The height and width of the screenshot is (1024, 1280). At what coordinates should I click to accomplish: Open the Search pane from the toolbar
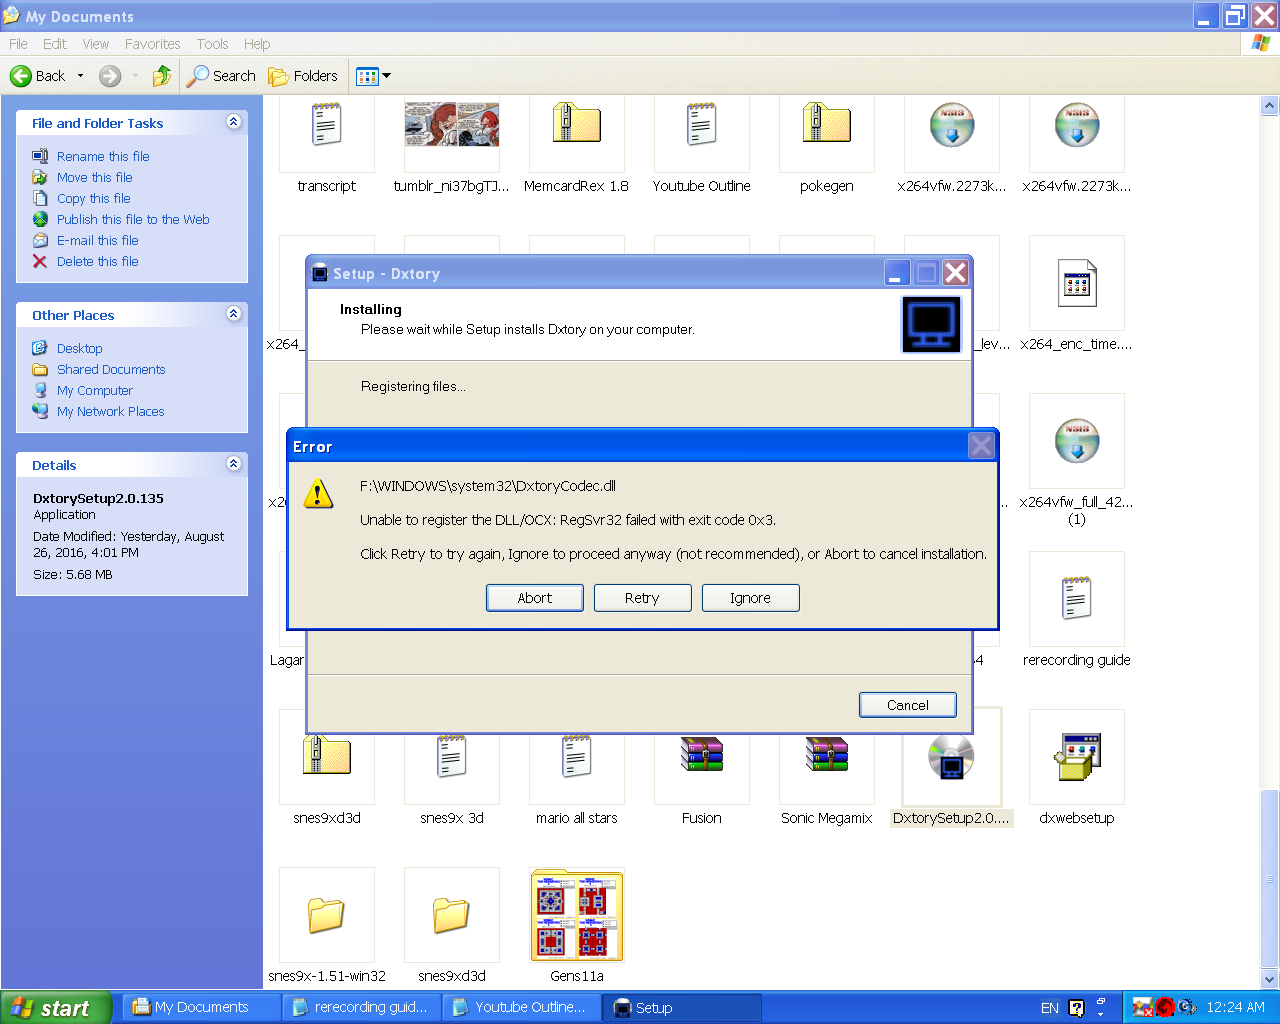[x=222, y=76]
